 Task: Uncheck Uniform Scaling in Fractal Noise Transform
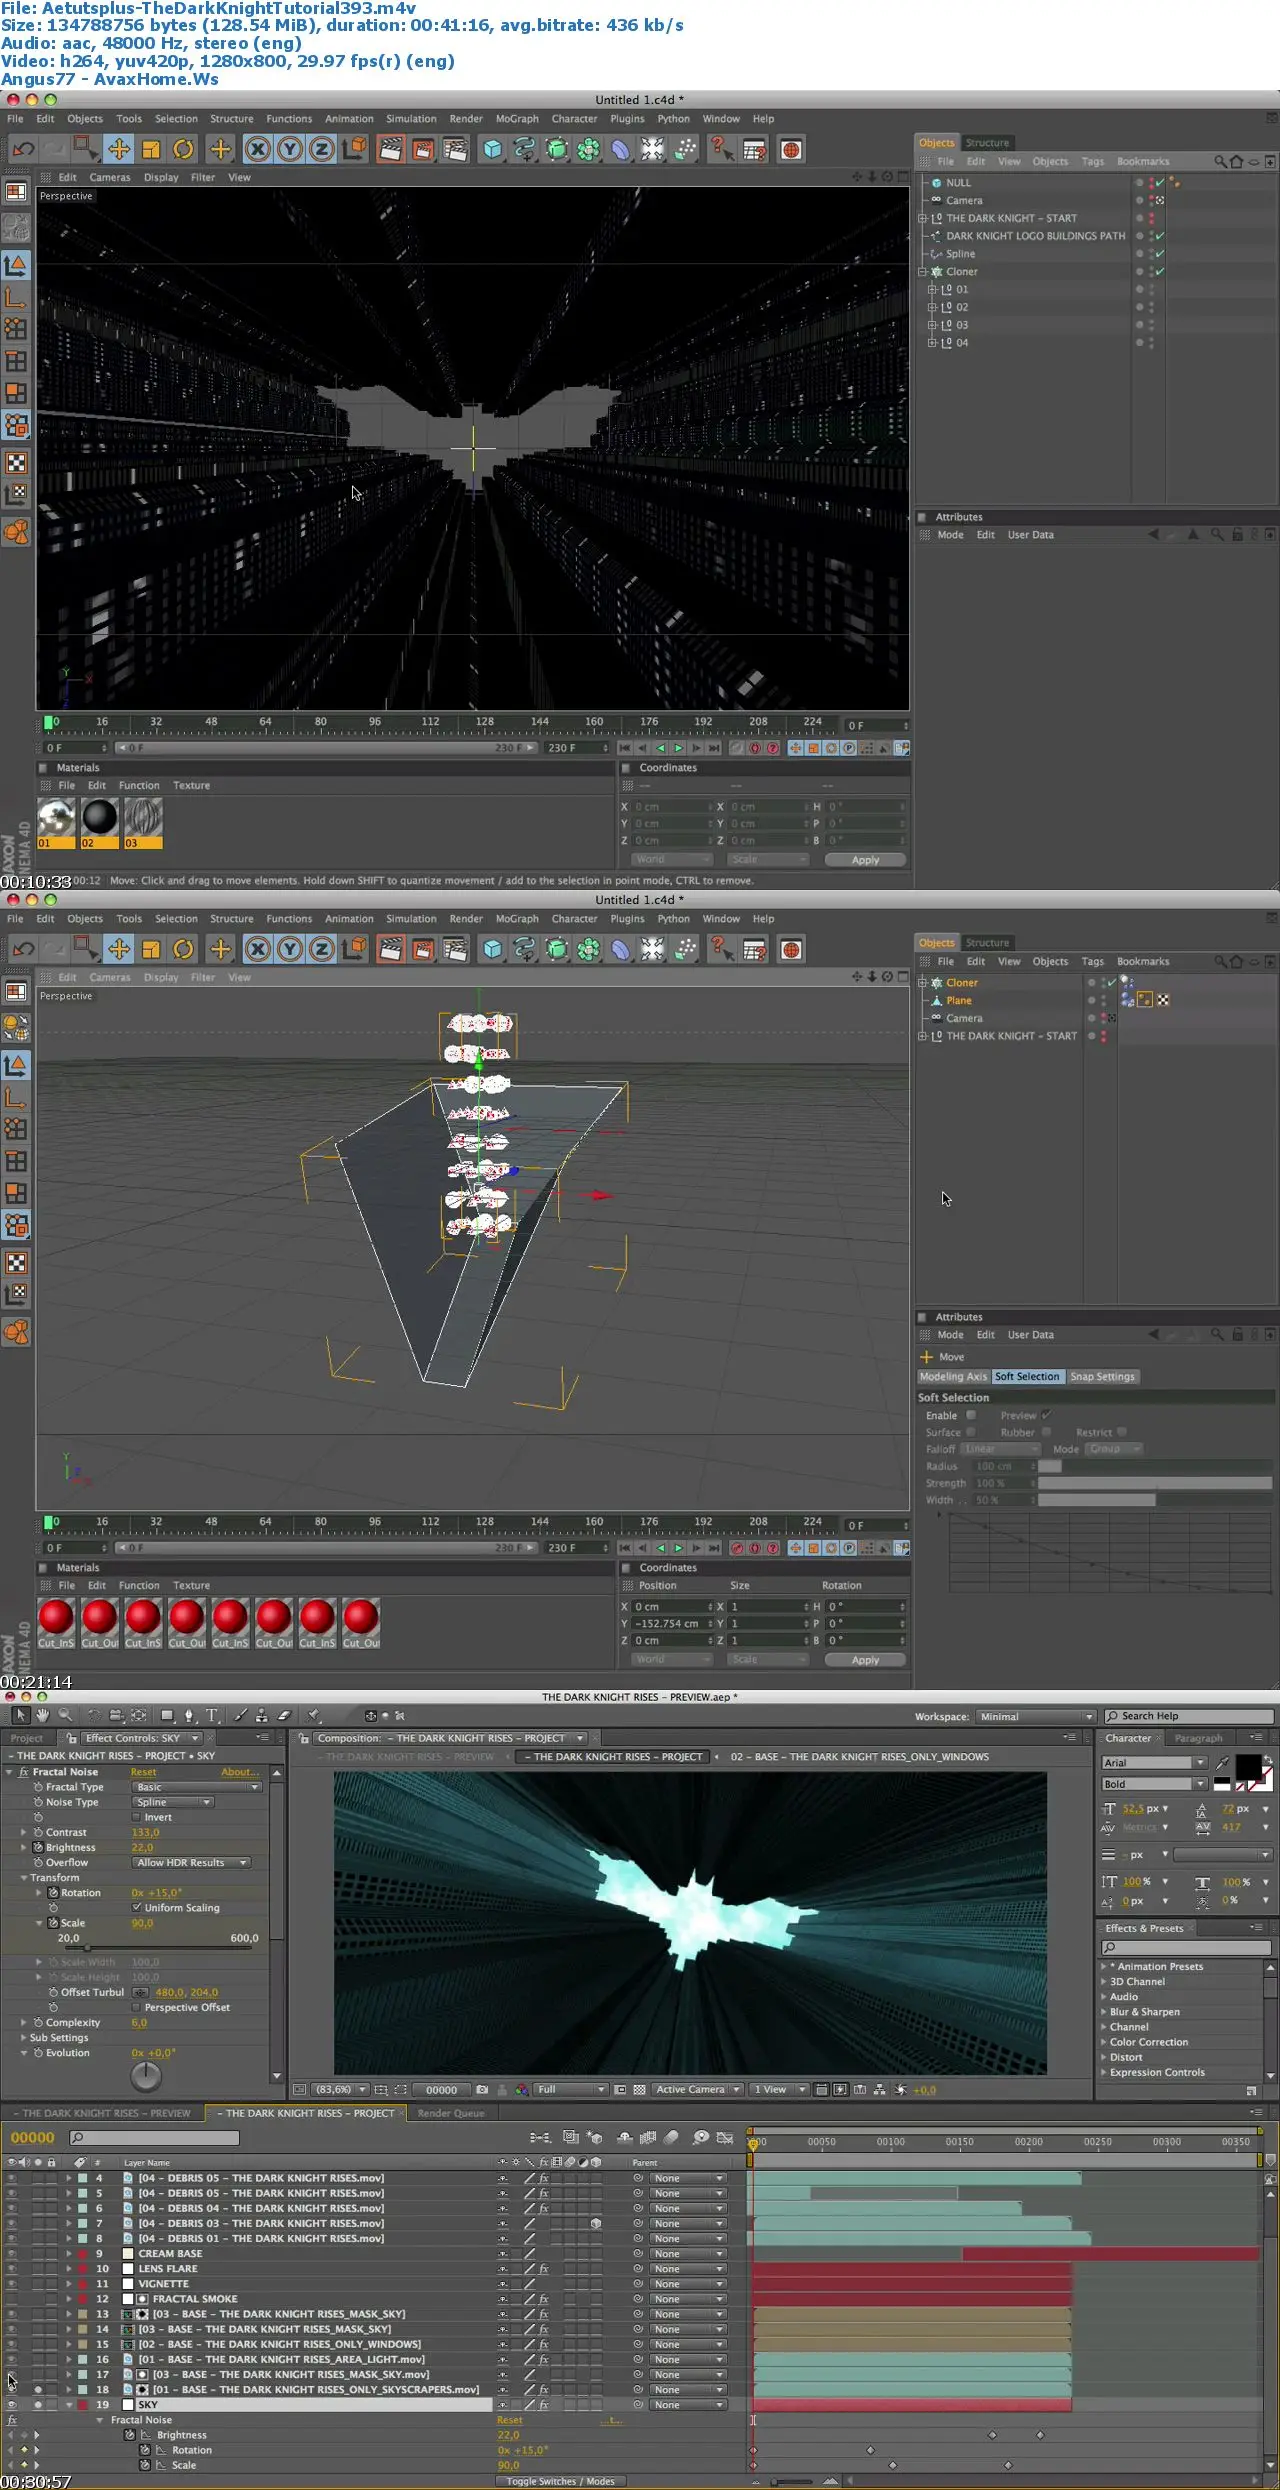137,1907
